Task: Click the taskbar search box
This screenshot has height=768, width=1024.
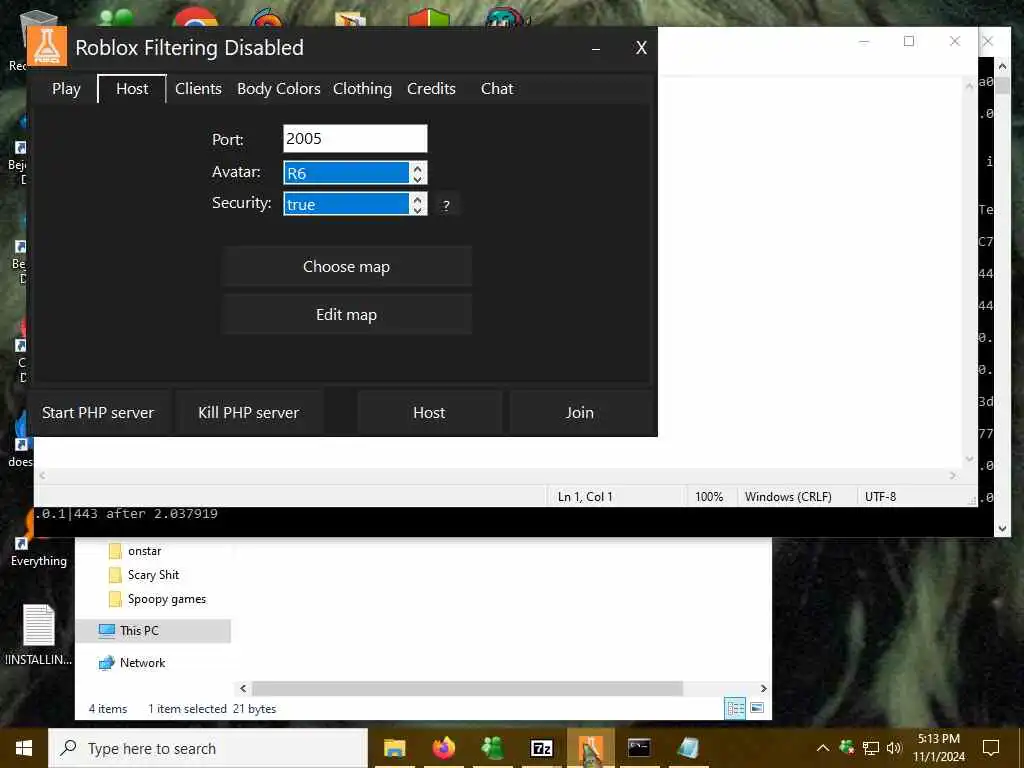Action: coord(208,748)
